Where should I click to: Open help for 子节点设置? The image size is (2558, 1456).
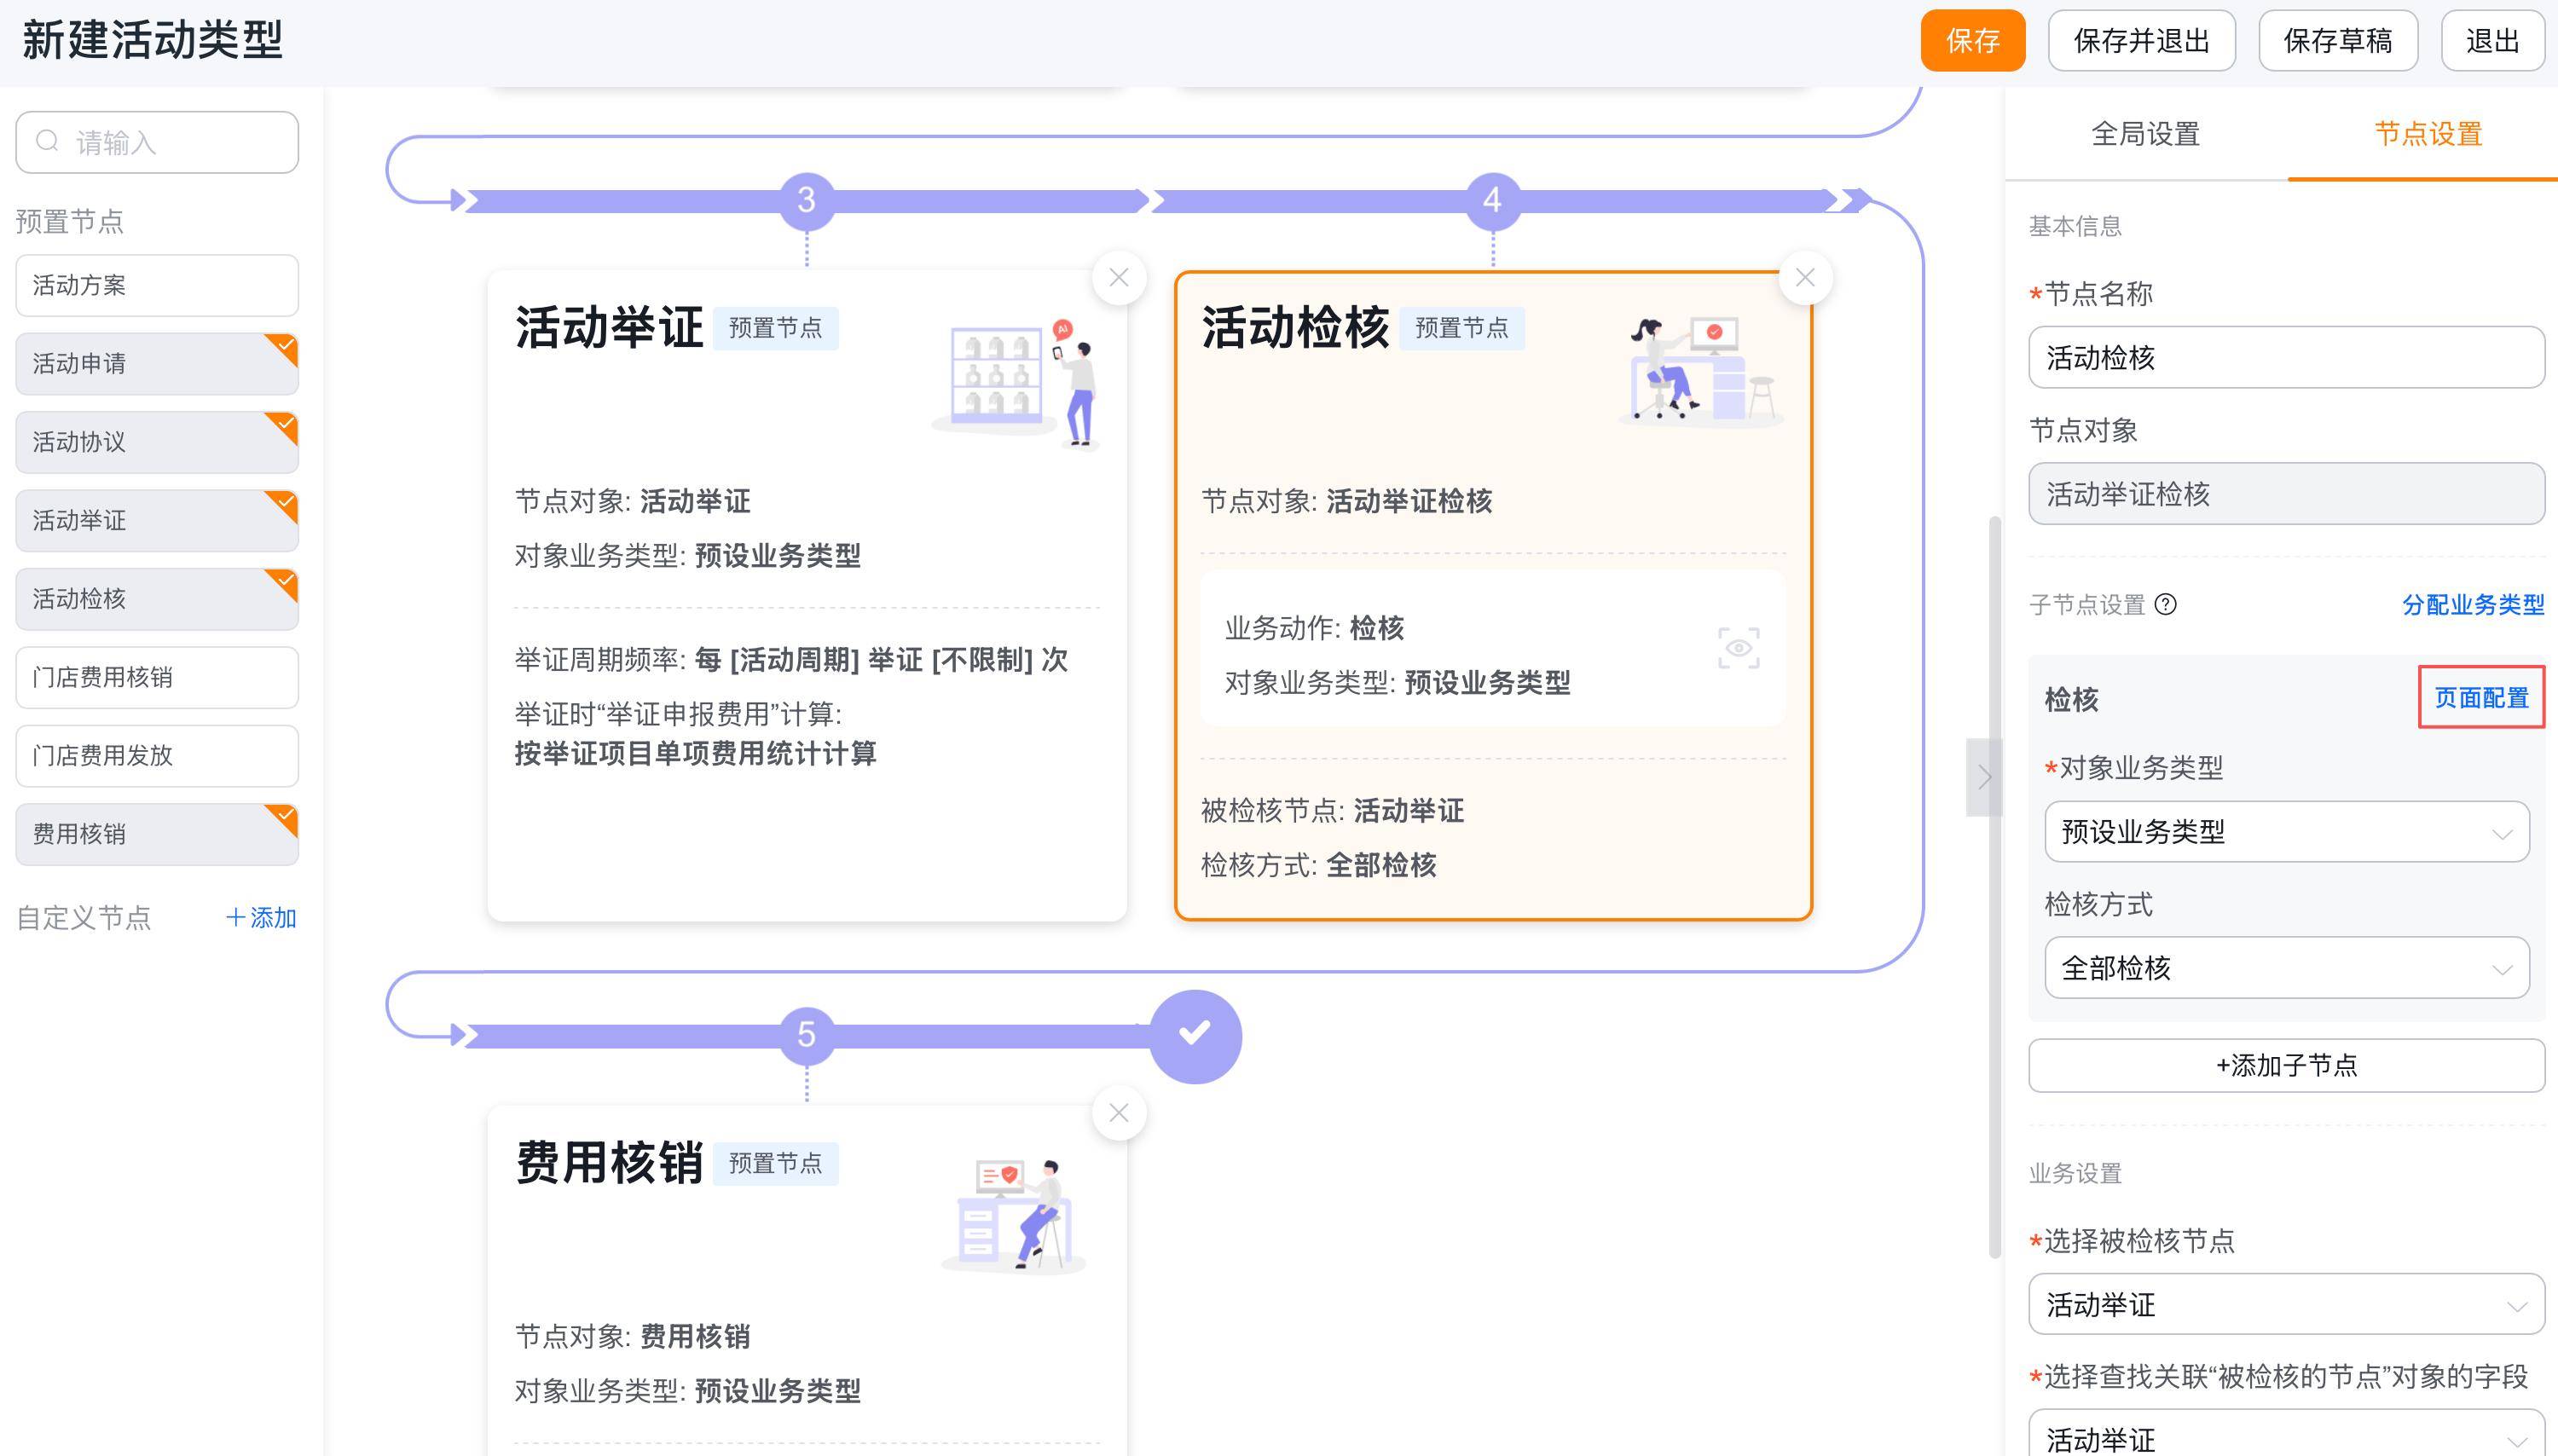[2165, 604]
